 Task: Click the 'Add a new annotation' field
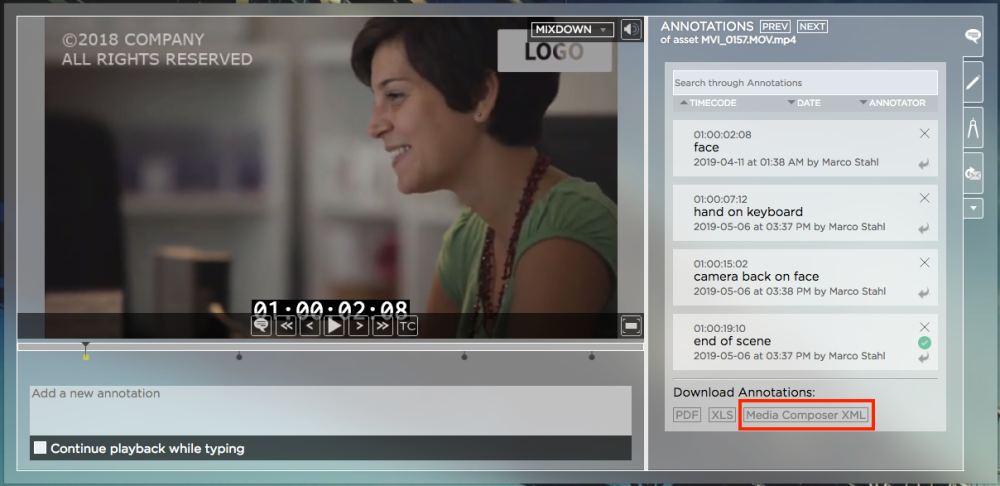click(x=330, y=410)
